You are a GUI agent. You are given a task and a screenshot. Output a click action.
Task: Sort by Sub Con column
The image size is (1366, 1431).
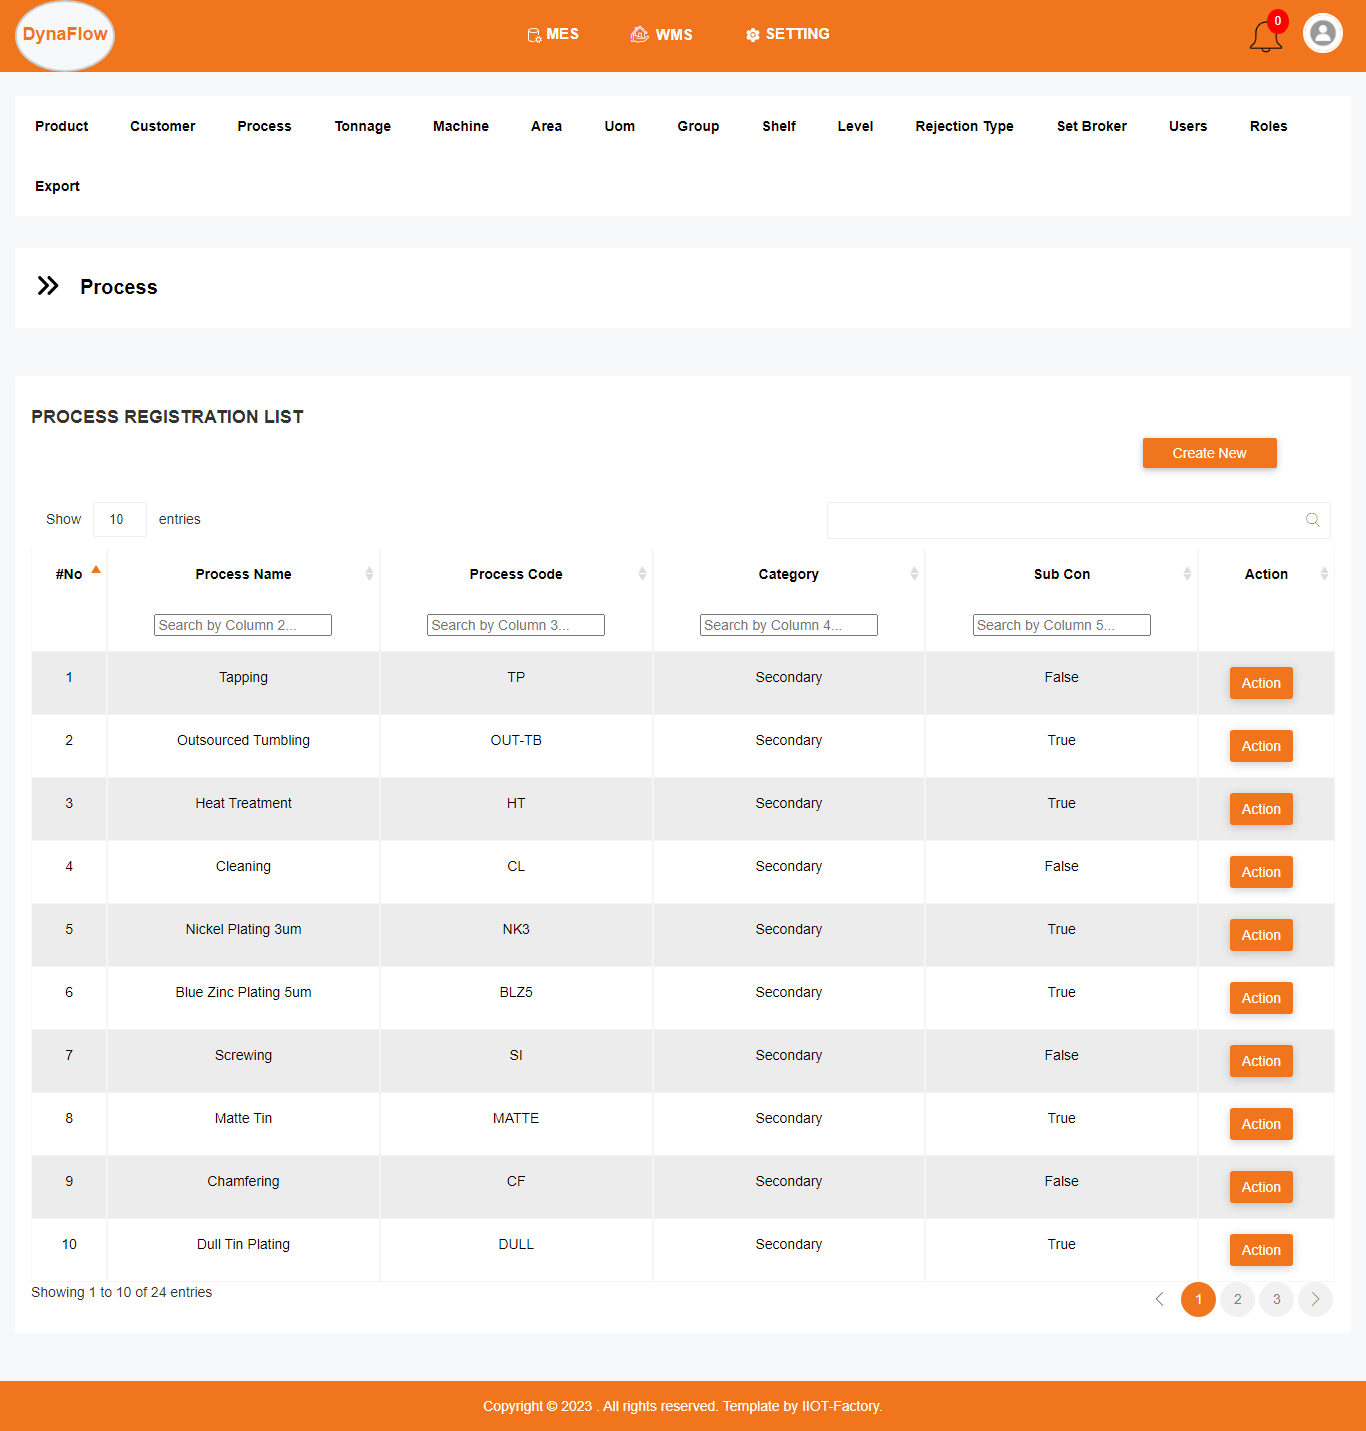point(1062,574)
